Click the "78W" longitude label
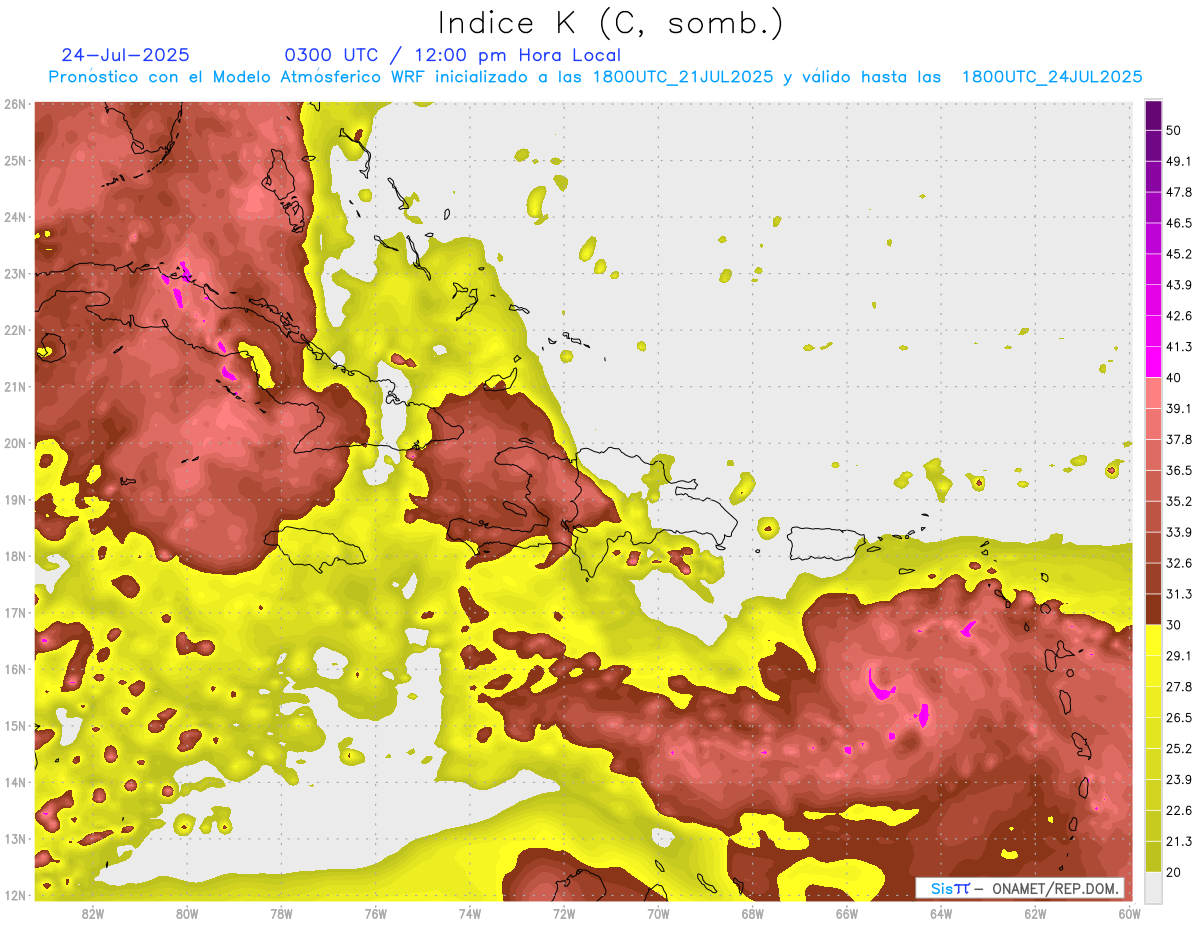 tap(281, 914)
